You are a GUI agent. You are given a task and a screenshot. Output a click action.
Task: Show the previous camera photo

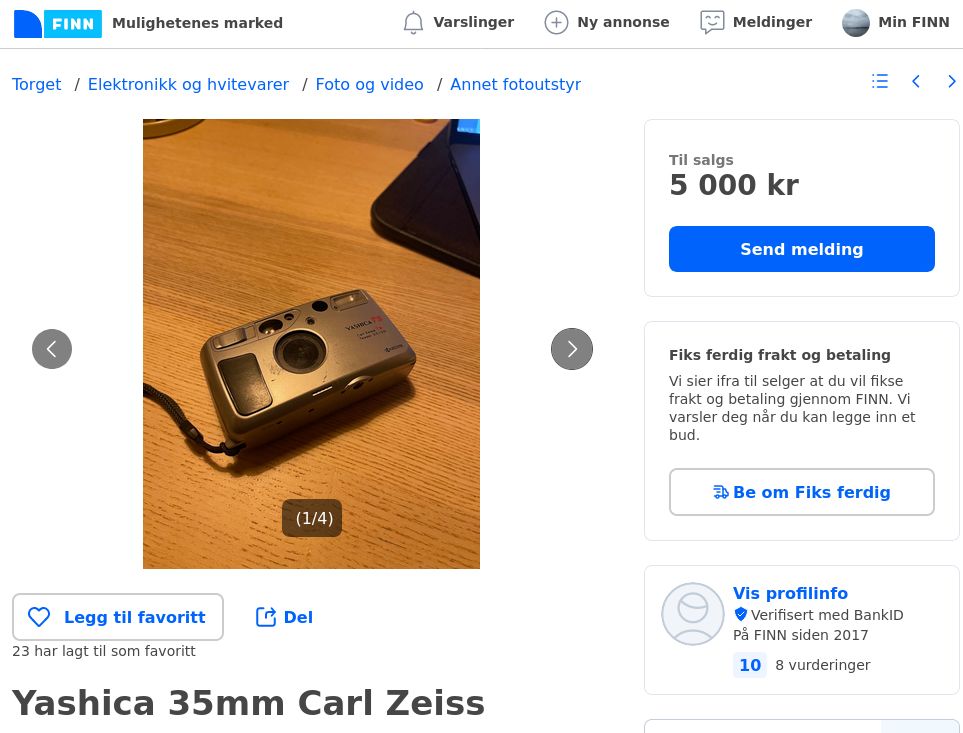click(52, 349)
